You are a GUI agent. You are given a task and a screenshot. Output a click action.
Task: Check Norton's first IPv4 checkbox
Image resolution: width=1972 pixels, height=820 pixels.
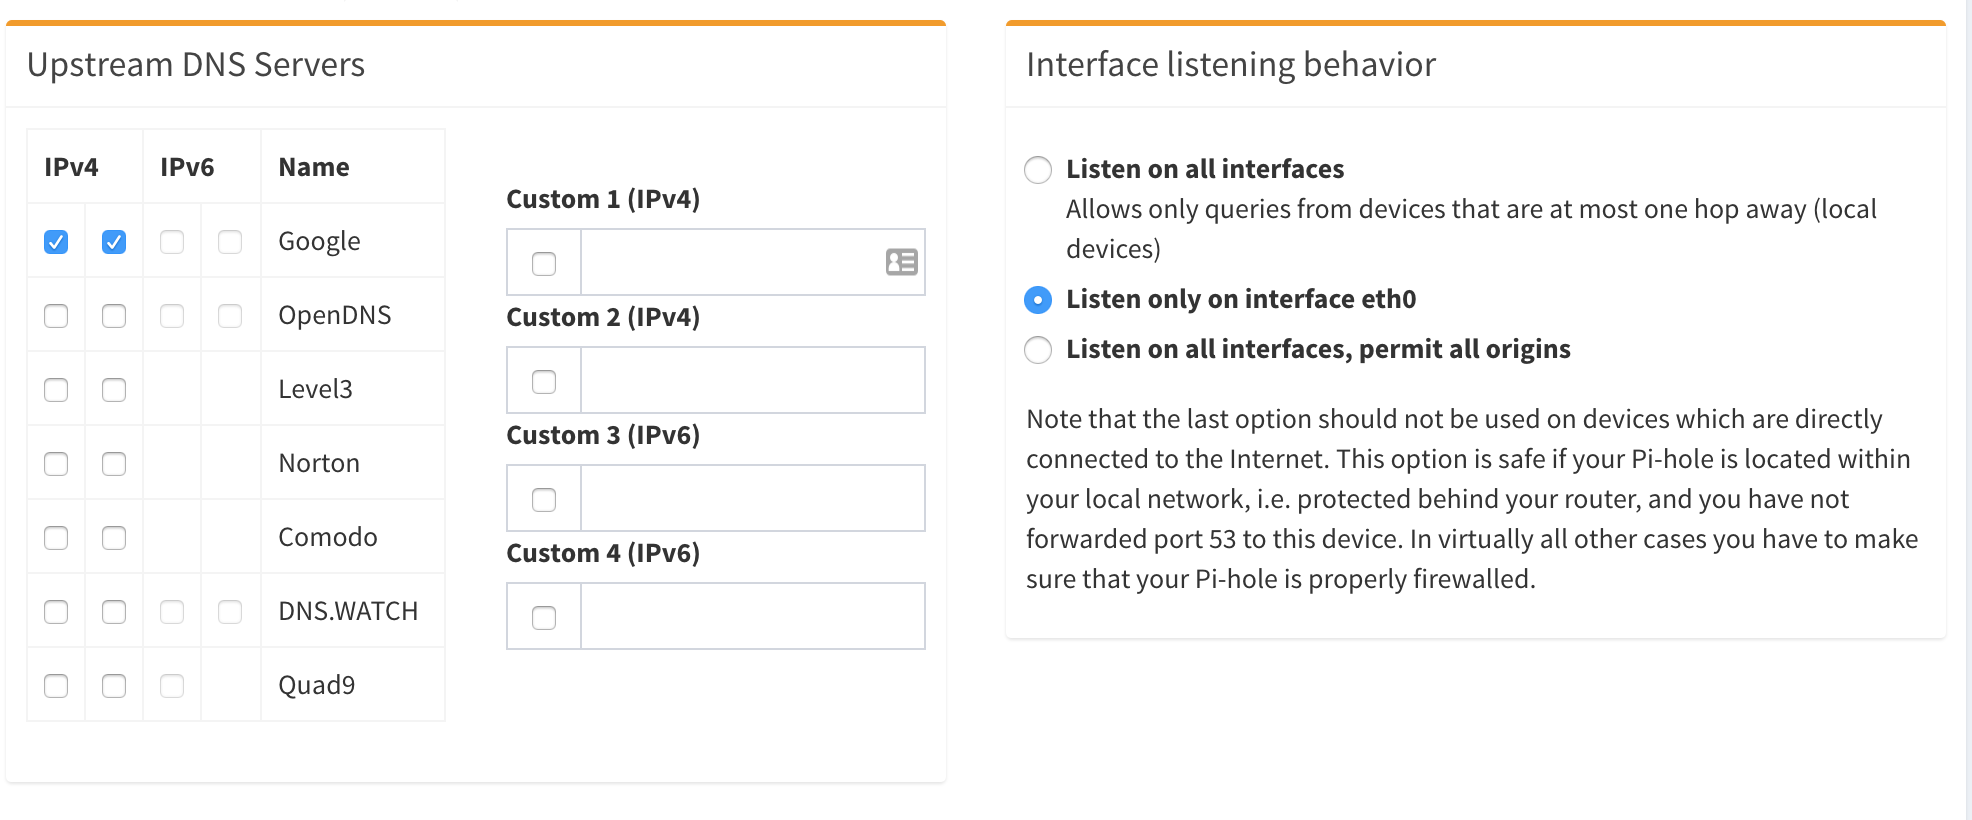pos(56,464)
